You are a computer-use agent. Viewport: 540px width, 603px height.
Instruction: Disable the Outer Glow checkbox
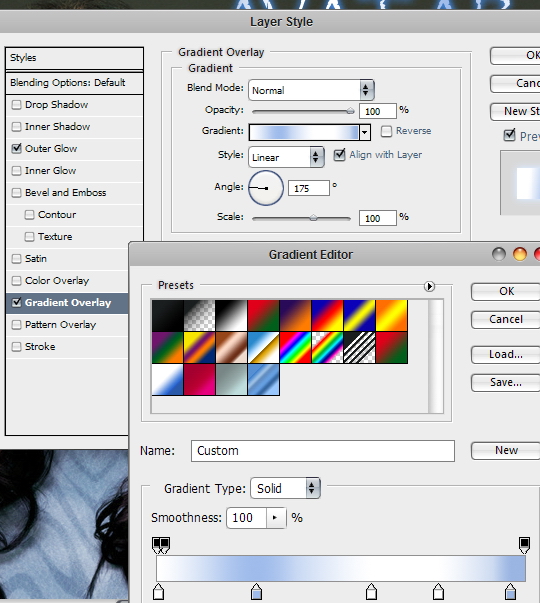(16, 148)
